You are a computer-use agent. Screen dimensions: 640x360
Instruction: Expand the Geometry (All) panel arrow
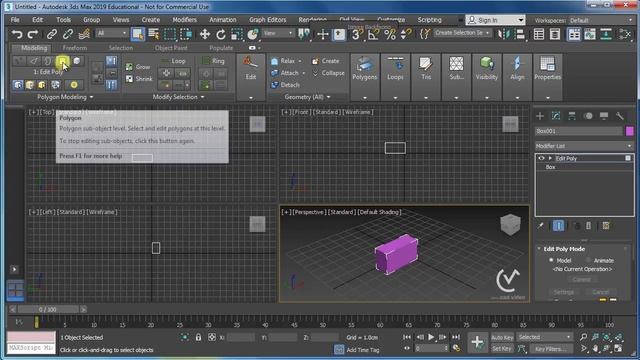click(x=329, y=97)
